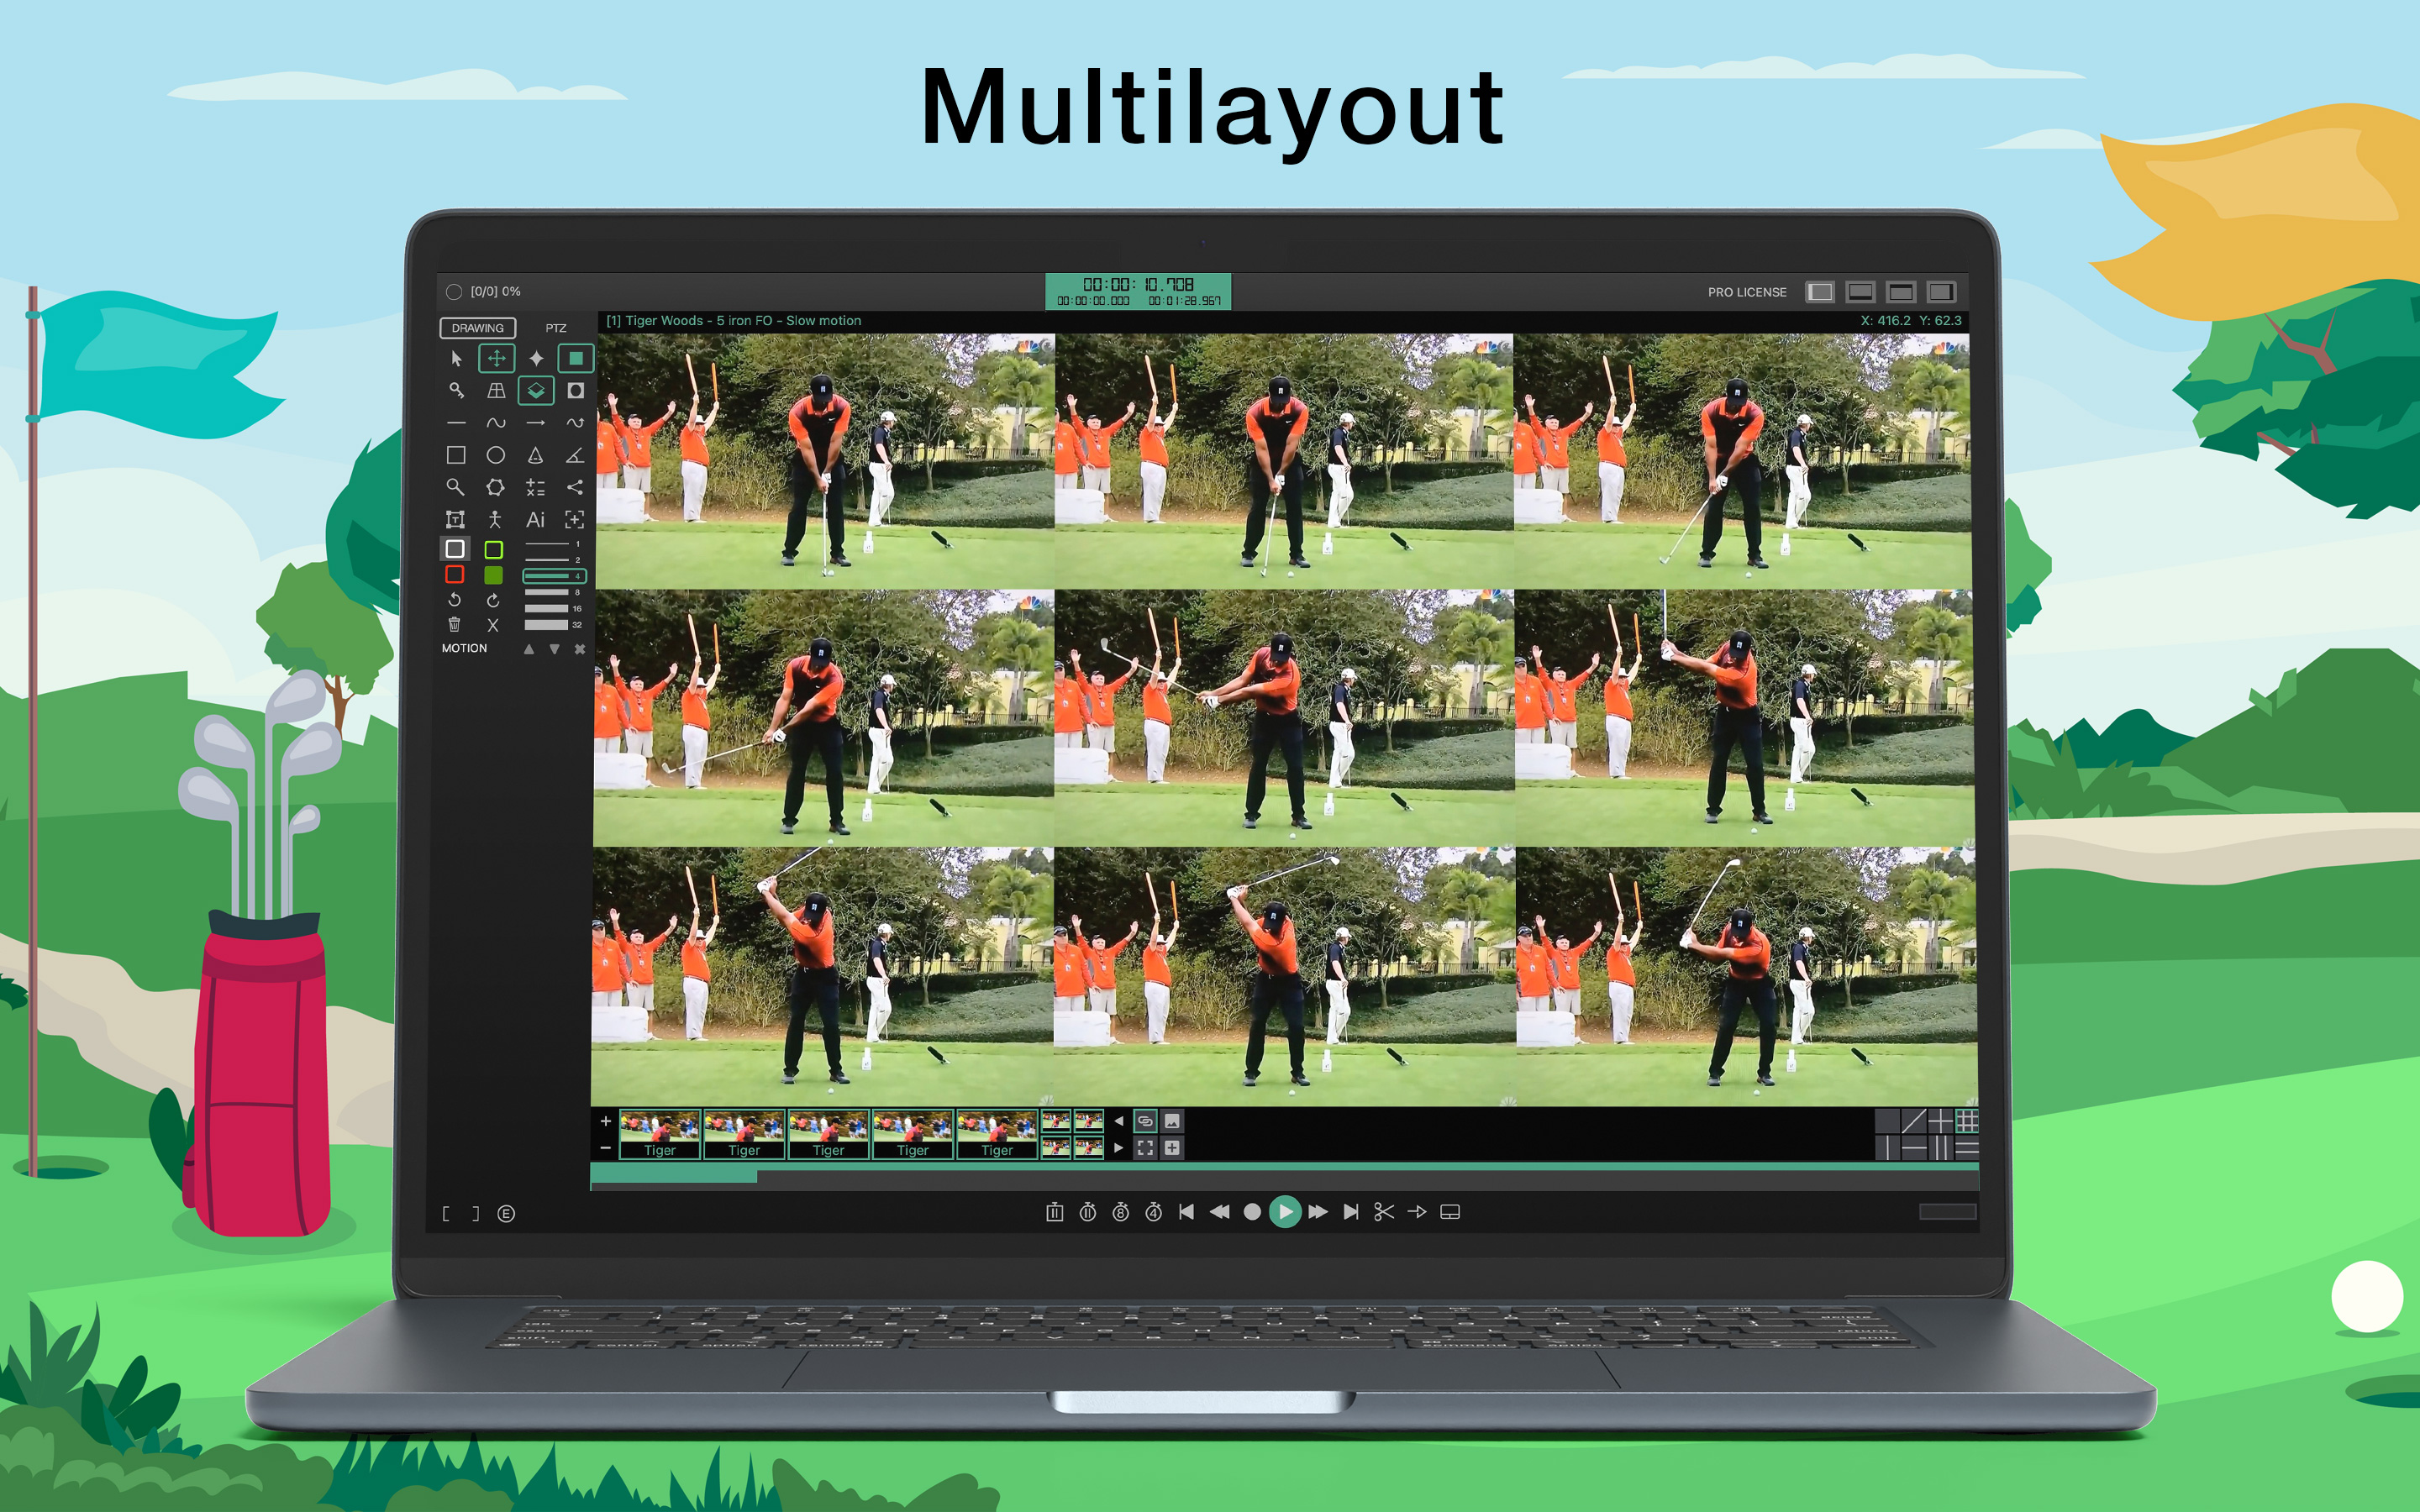Click the PRO LICENSE label
The width and height of the screenshot is (2420, 1512).
point(1747,292)
